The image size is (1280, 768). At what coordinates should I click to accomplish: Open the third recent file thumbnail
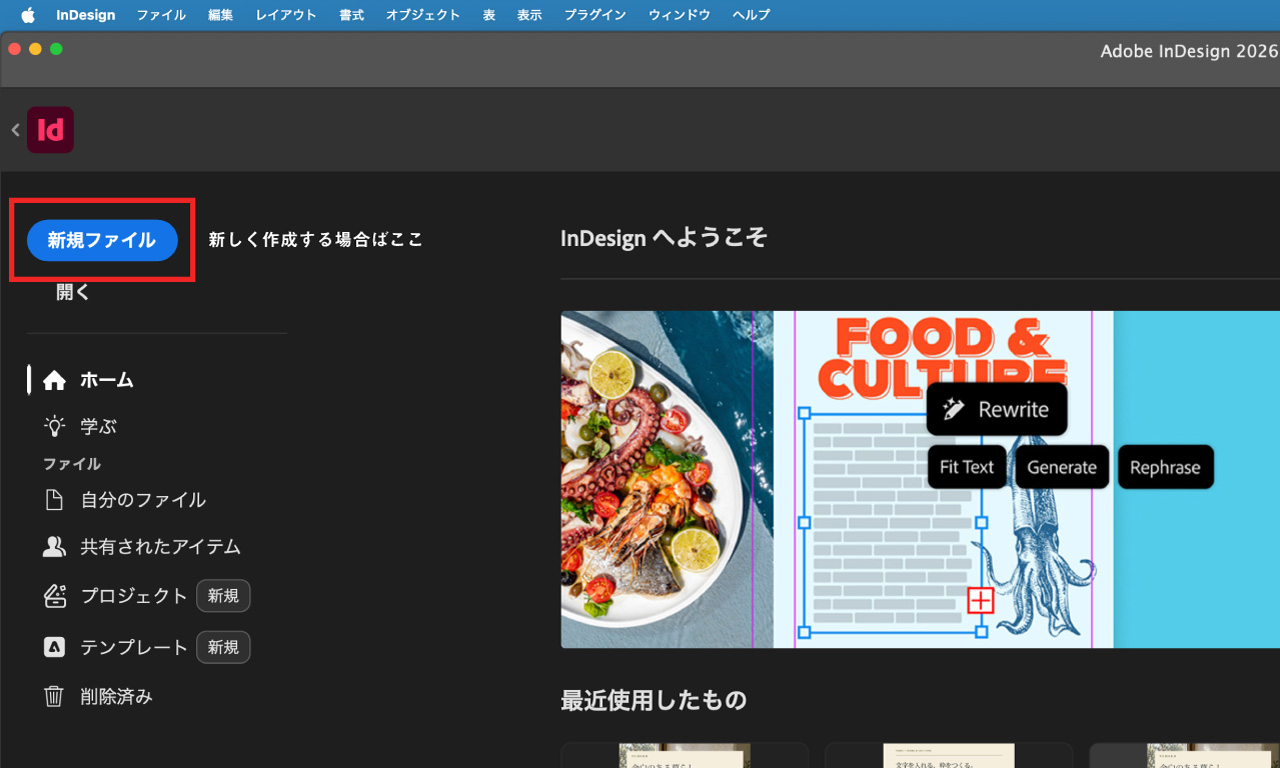(1184, 755)
